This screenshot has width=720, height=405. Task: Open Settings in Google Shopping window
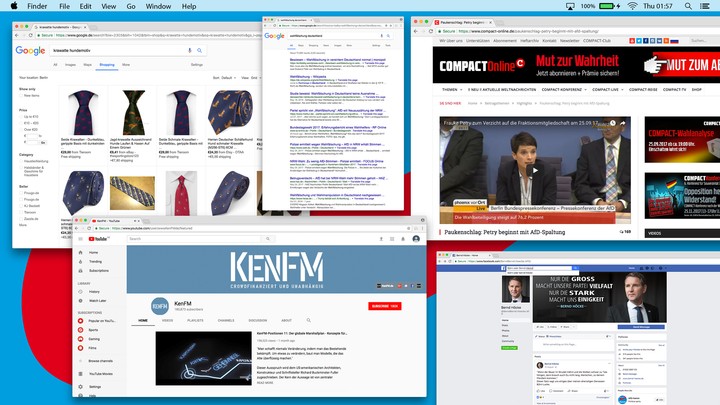coord(197,65)
